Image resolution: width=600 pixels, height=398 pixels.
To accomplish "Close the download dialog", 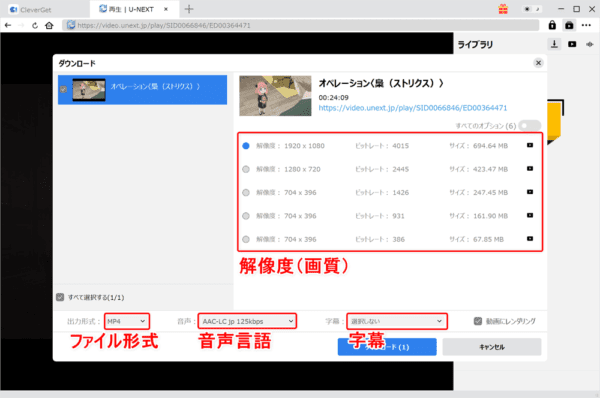I will pos(538,63).
